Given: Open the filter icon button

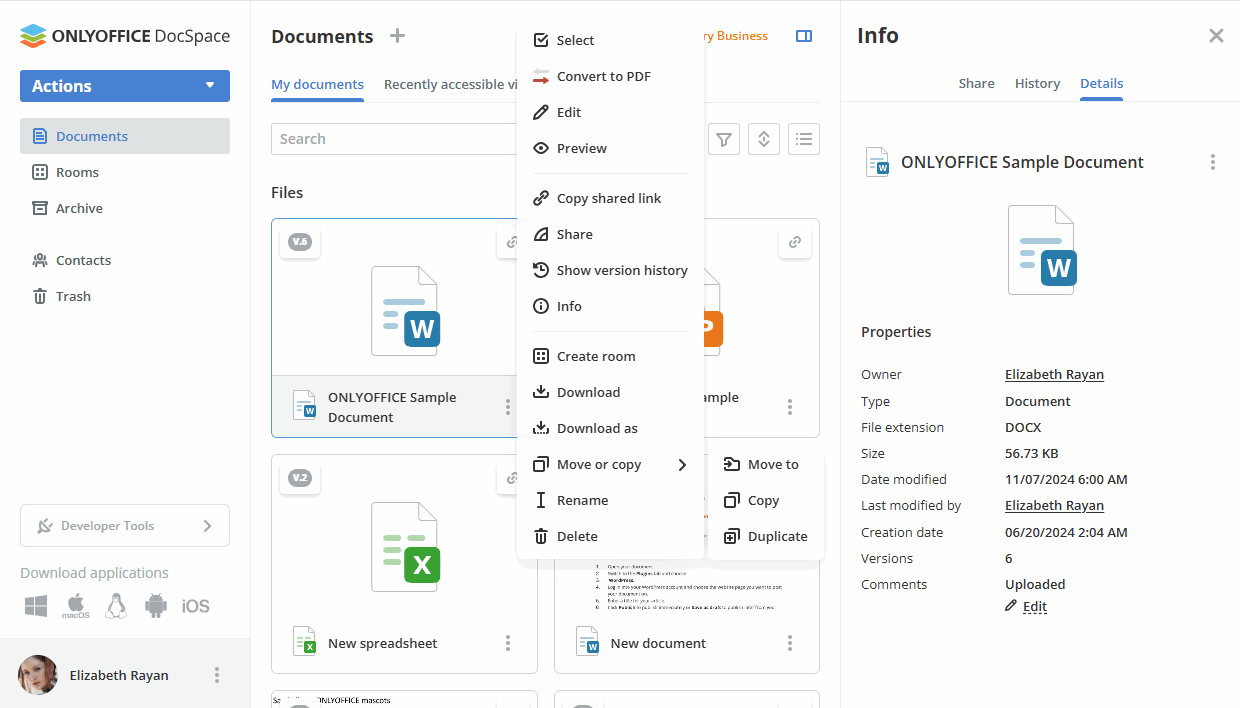Looking at the screenshot, I should 724,139.
